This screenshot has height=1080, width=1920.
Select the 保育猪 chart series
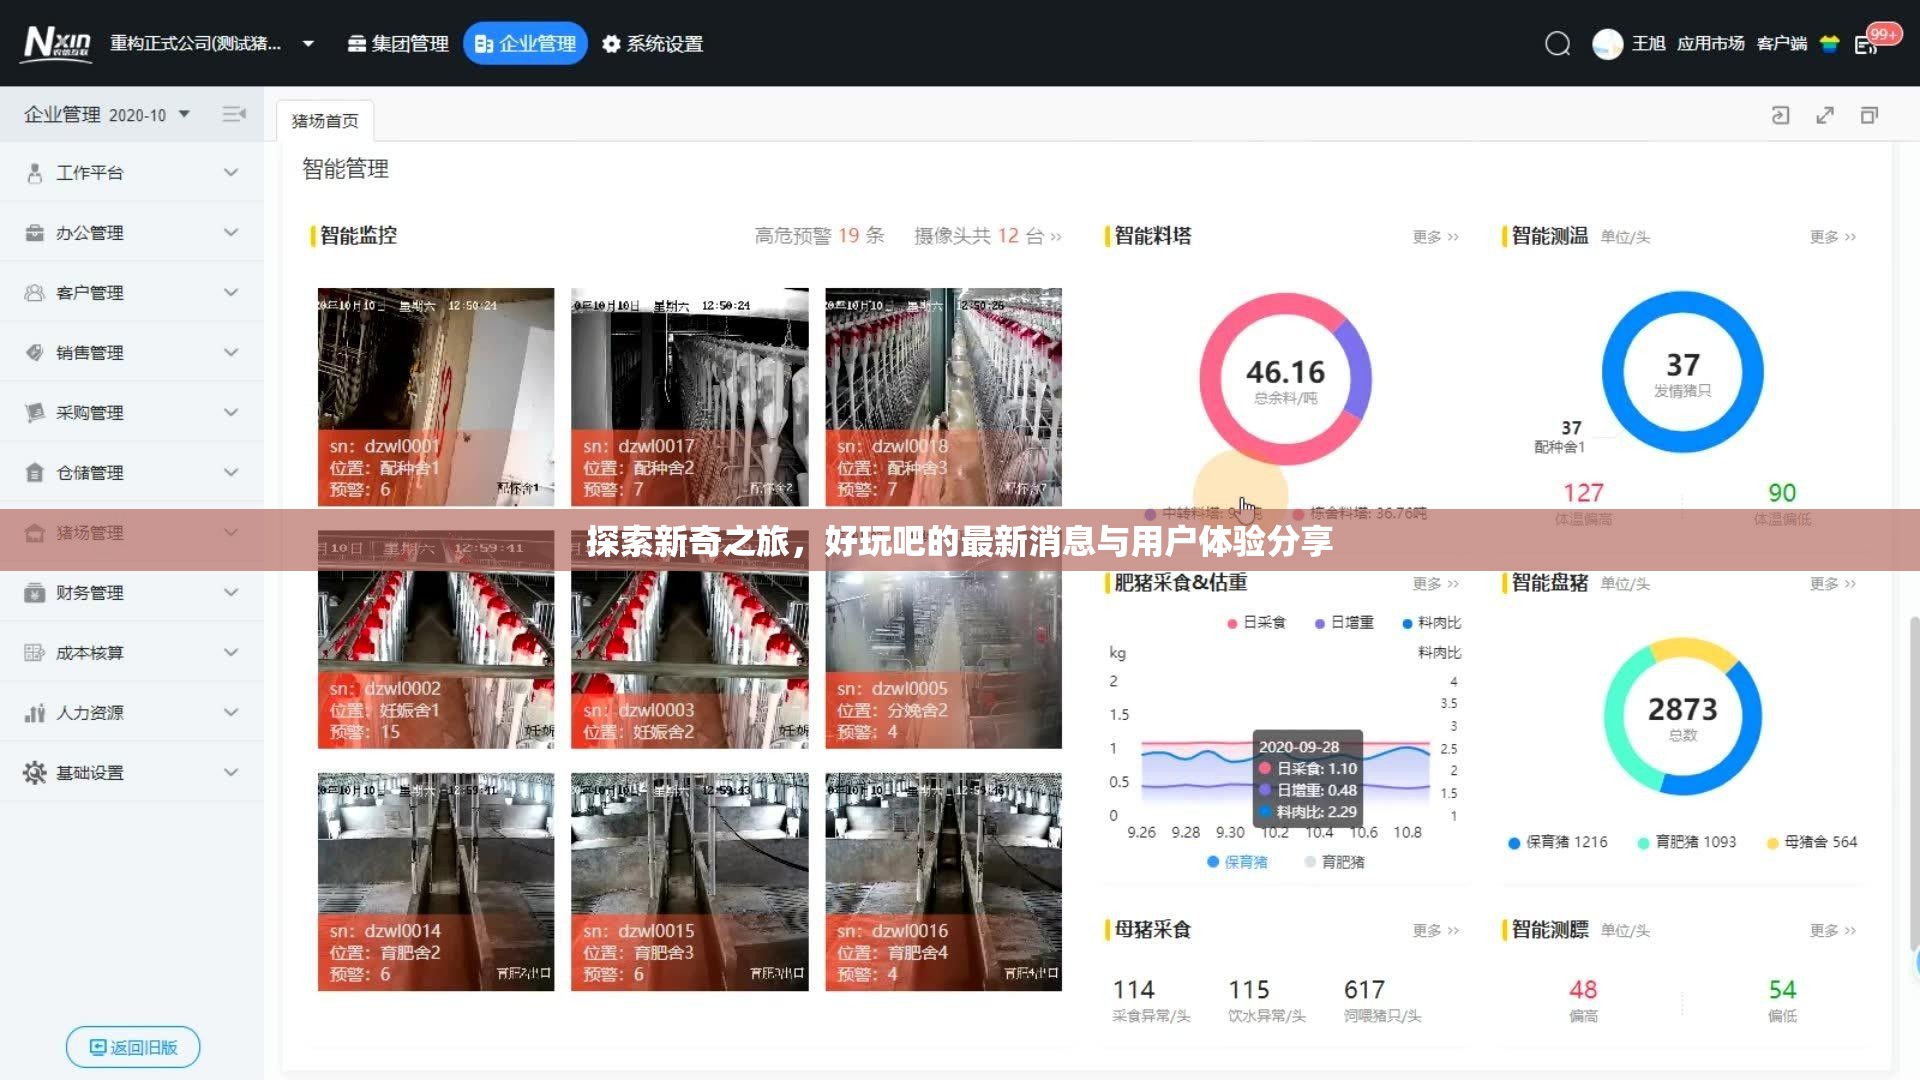coord(1237,862)
